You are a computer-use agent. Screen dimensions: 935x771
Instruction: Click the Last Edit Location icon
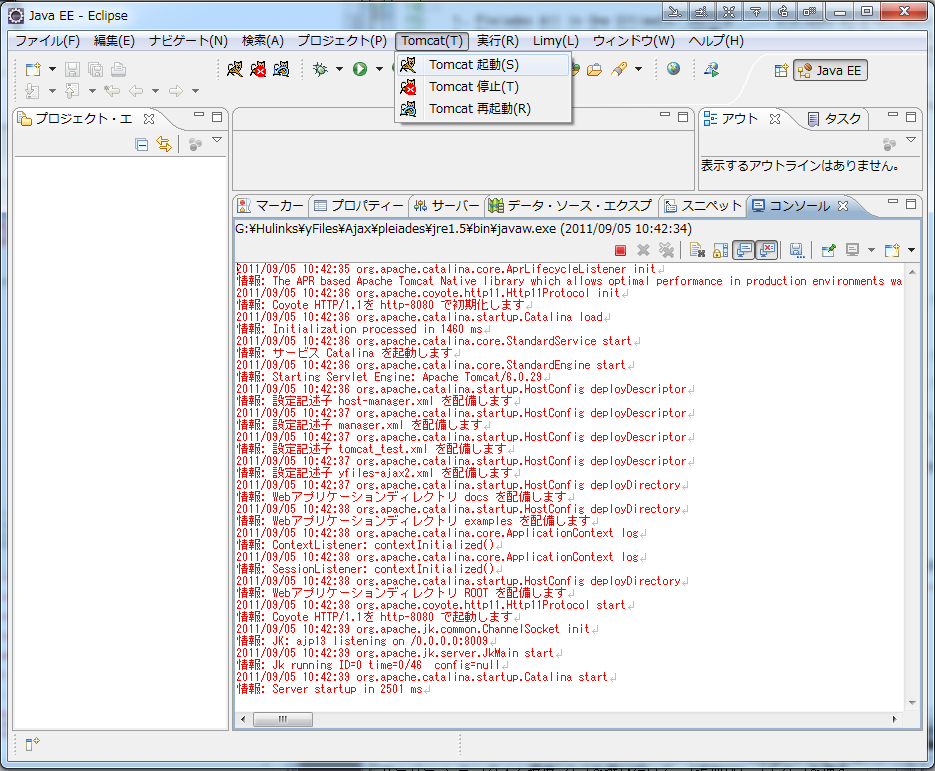(112, 91)
